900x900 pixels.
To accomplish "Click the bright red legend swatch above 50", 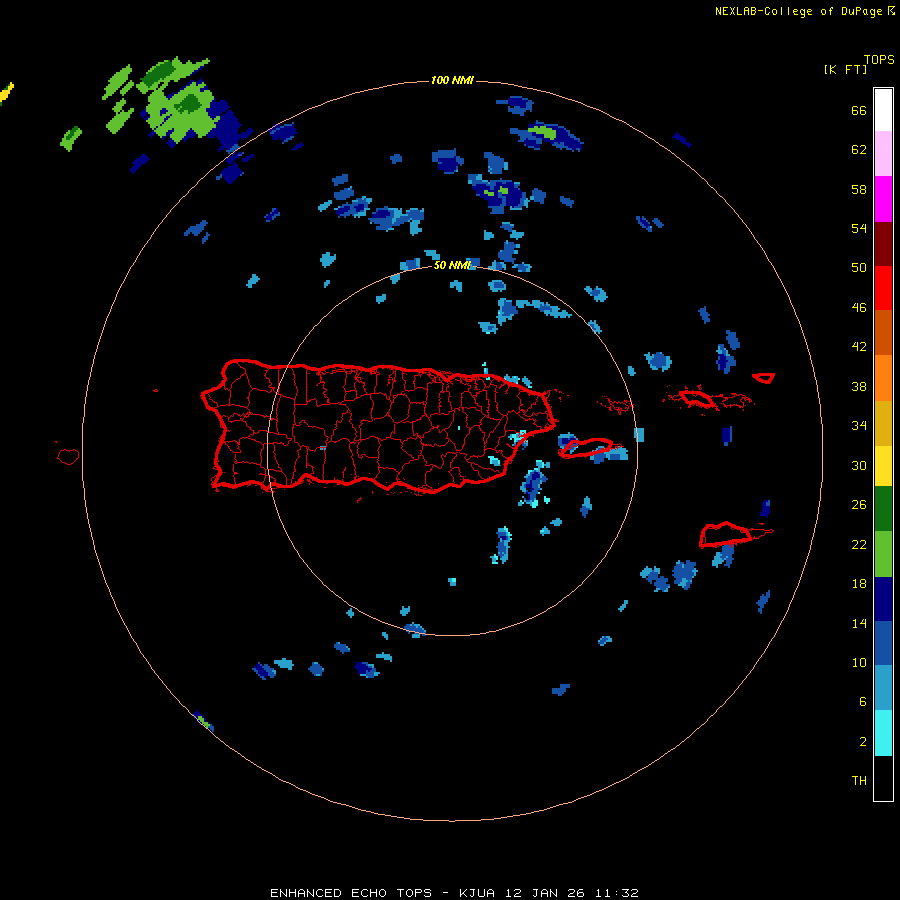I will (883, 288).
